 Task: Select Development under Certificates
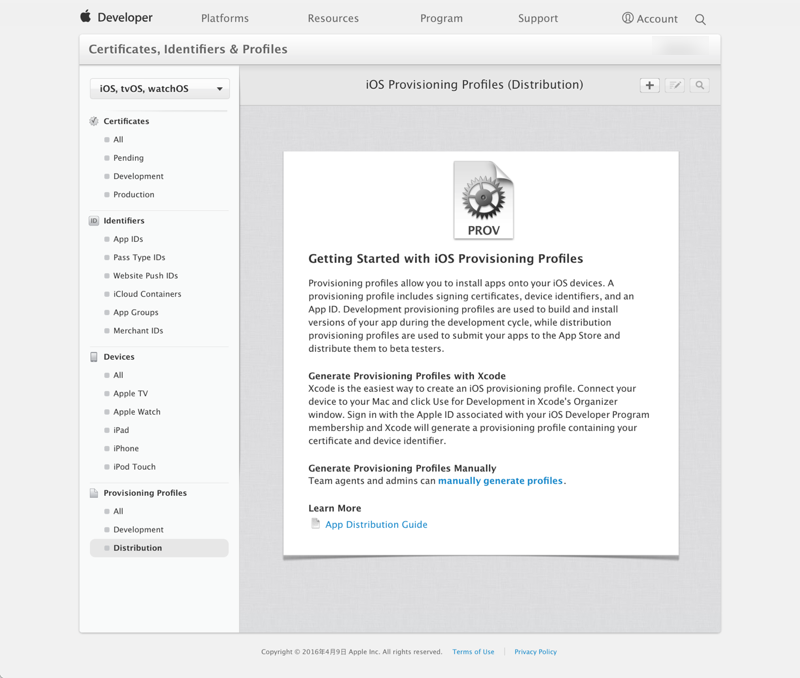138,176
